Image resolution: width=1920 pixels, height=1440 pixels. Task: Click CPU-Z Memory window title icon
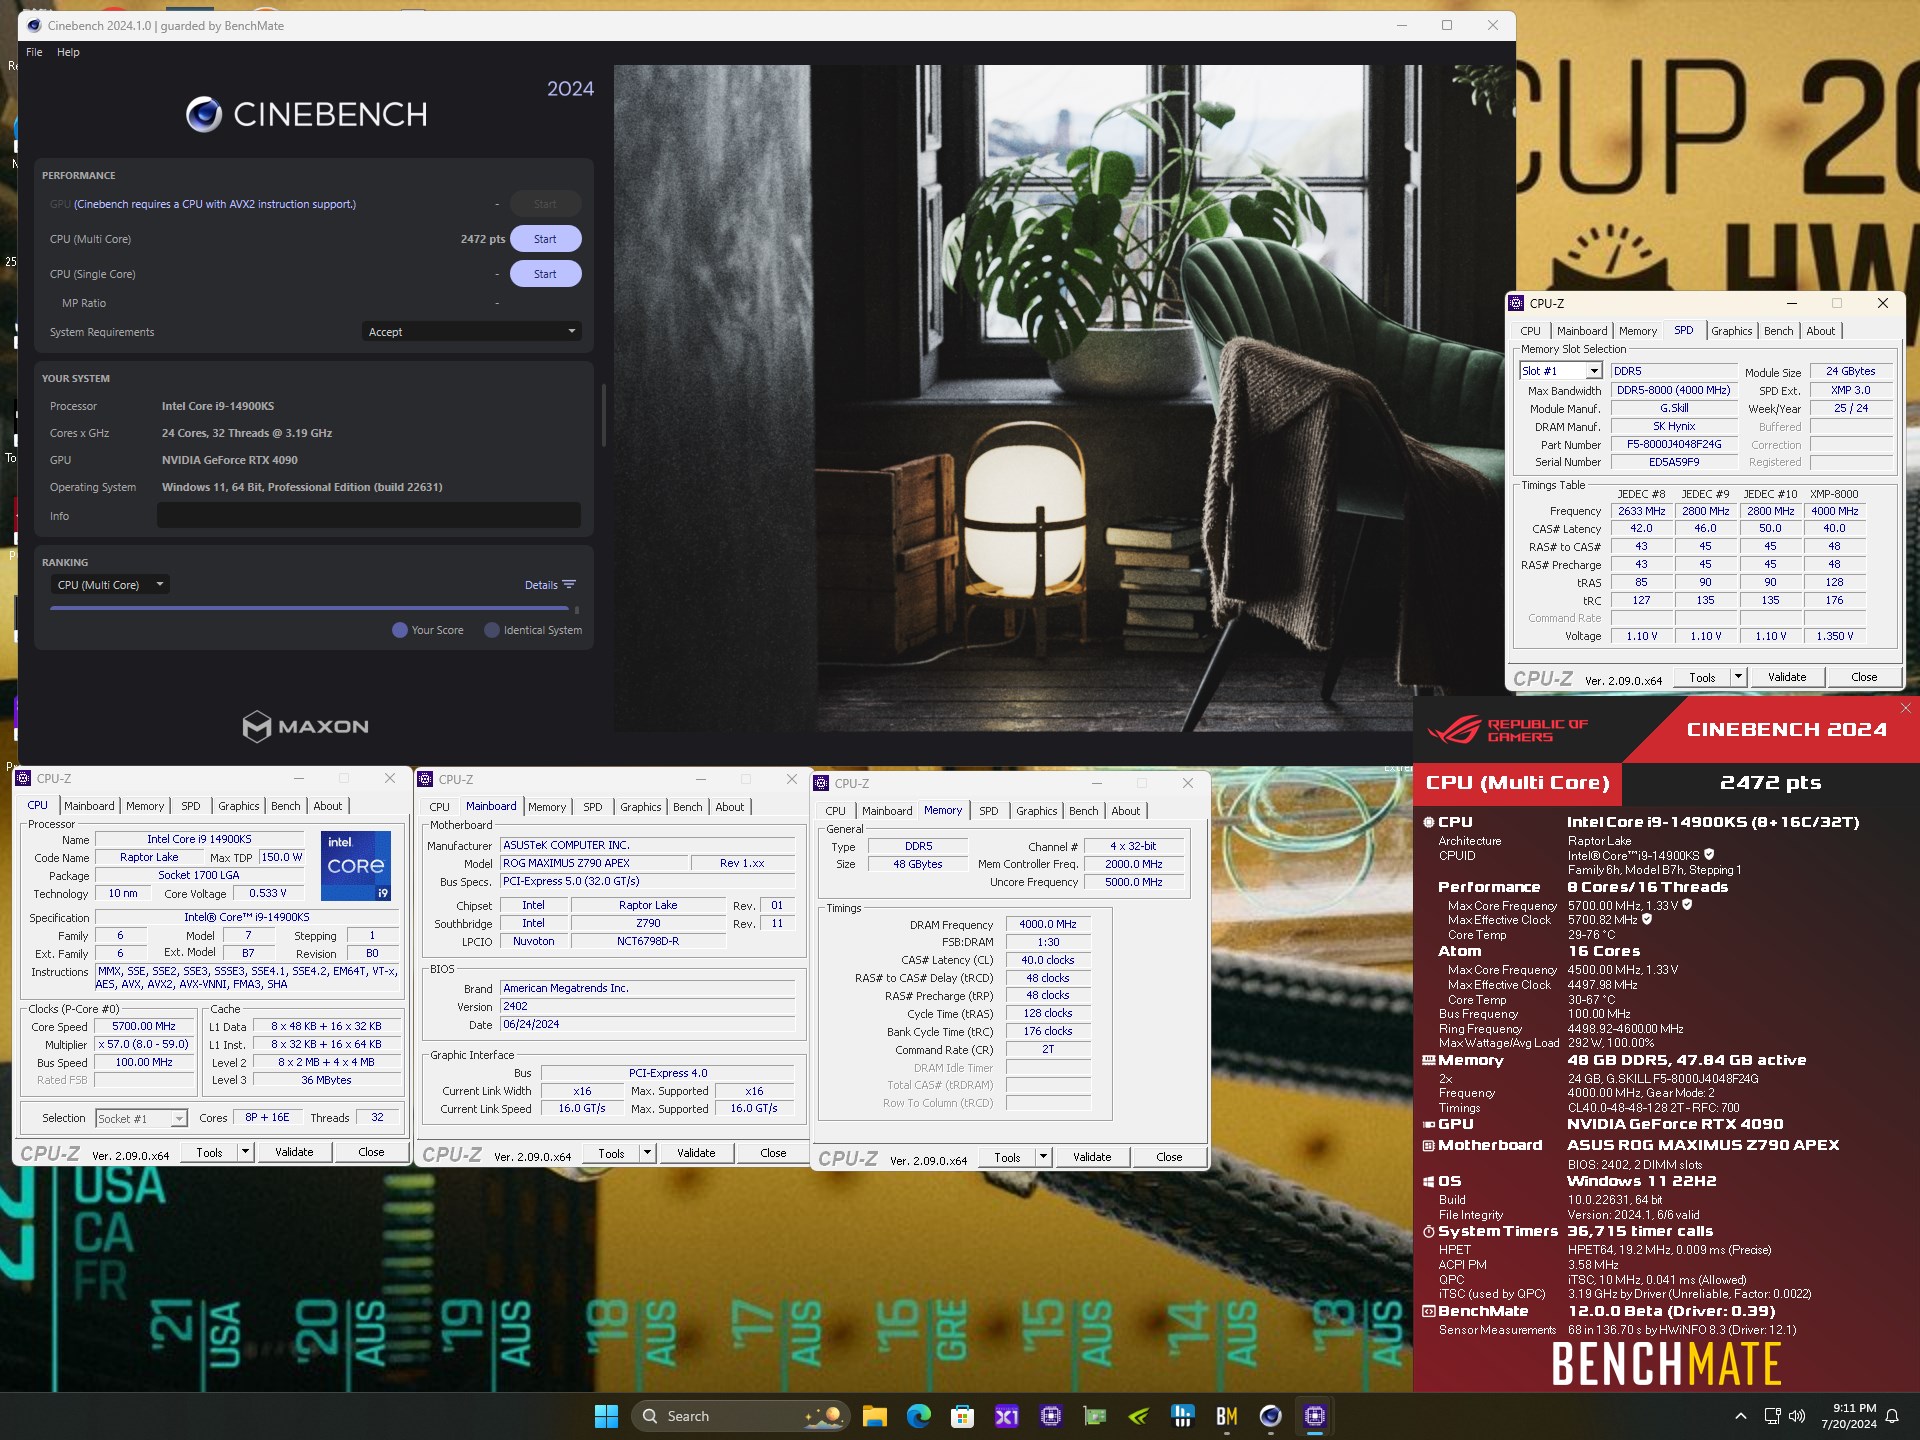821,783
